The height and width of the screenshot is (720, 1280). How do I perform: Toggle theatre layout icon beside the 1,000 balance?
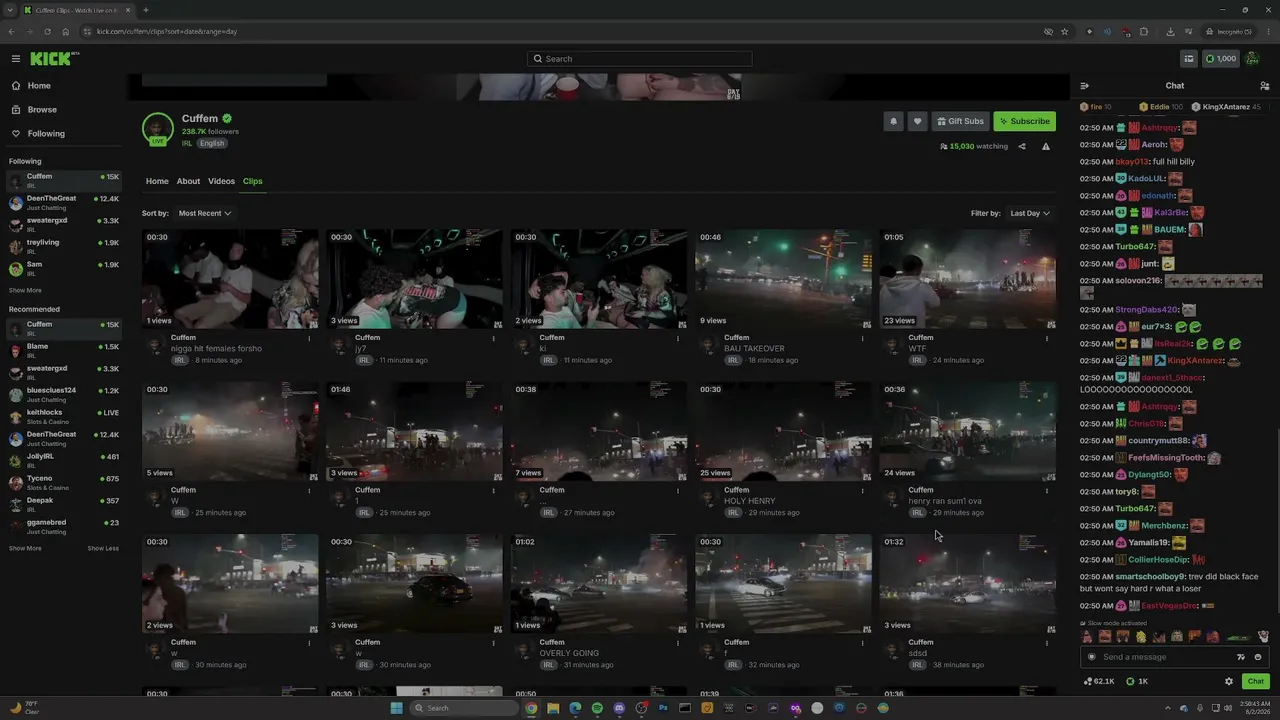[1188, 59]
